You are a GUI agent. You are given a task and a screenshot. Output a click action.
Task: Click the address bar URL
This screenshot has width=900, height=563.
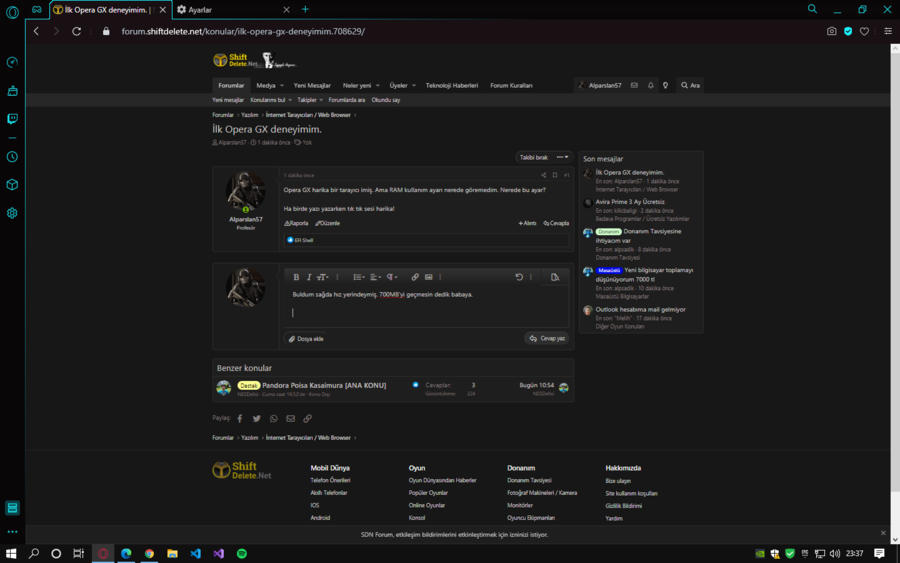pyautogui.click(x=243, y=32)
